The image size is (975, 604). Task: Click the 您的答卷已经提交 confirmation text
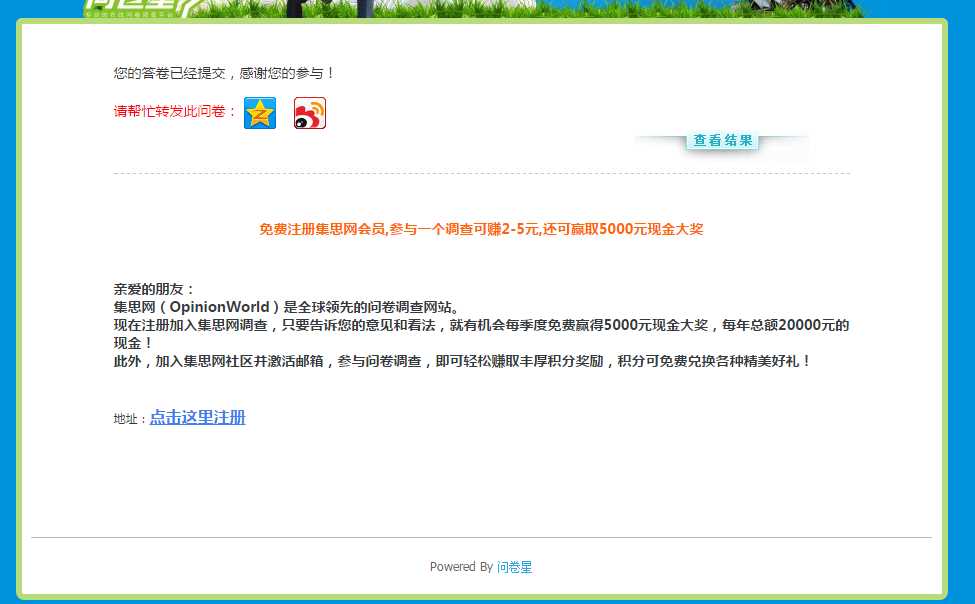tap(223, 73)
